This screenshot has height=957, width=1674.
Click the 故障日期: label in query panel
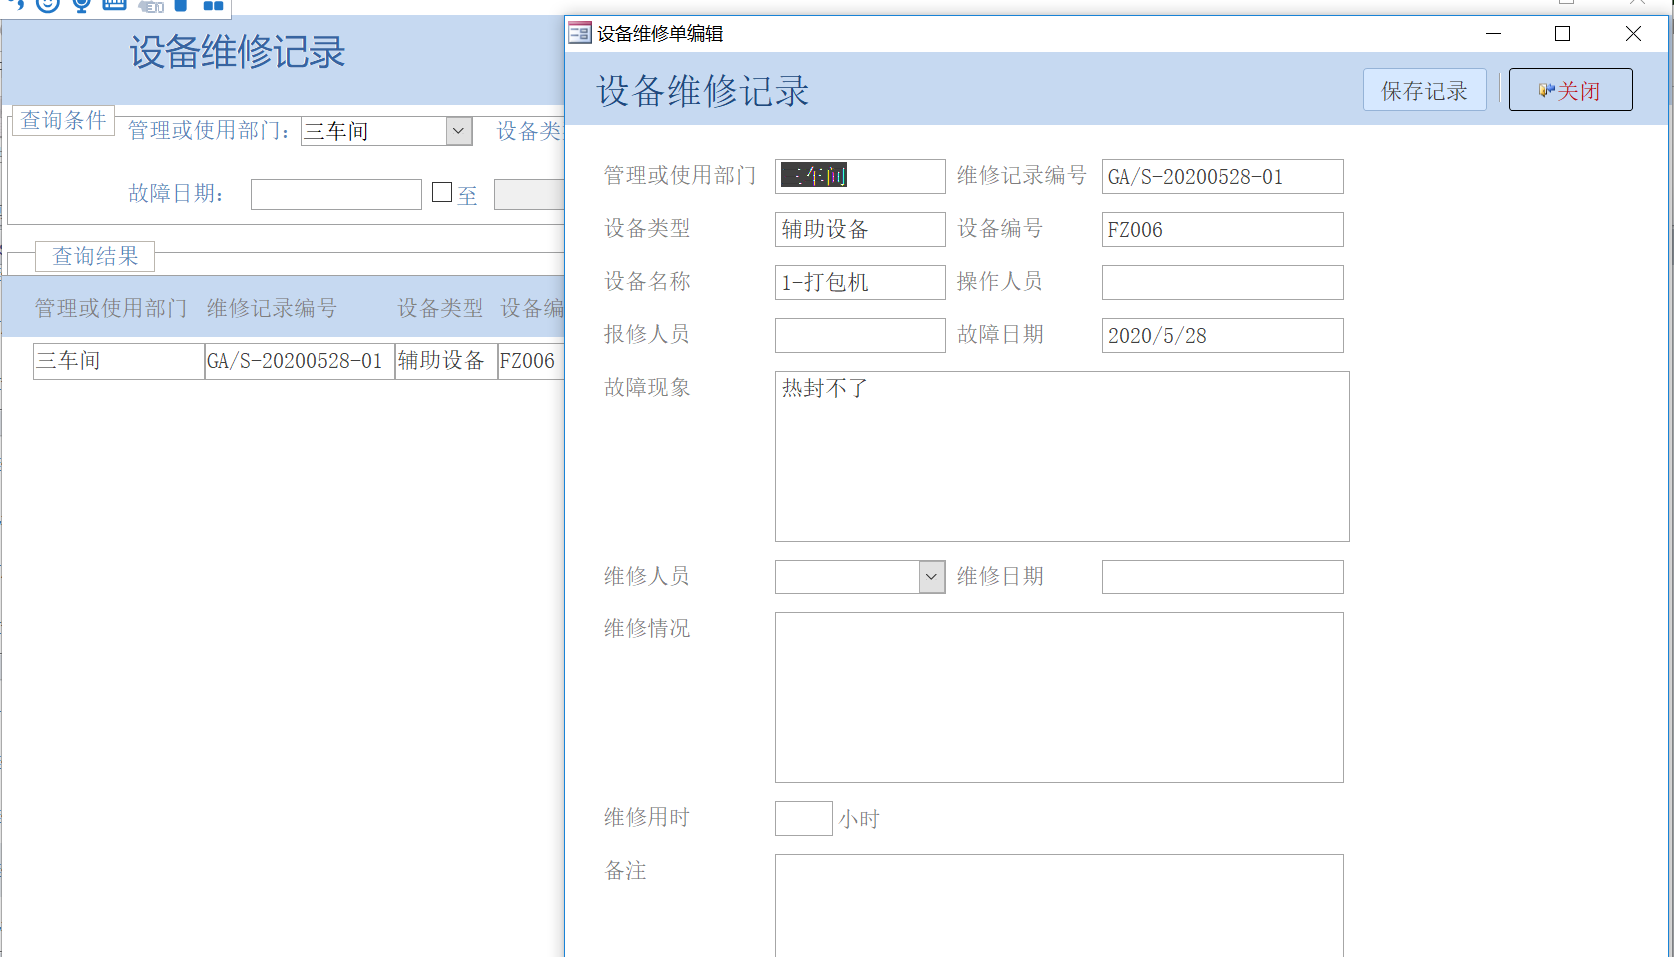[x=176, y=193]
